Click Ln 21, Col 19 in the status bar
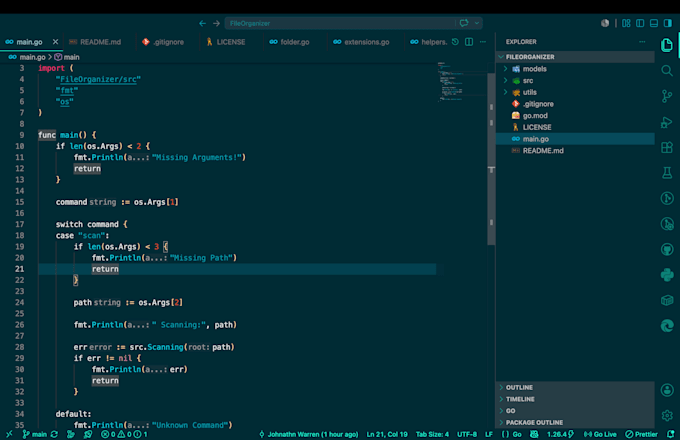The image size is (680, 440). tap(387, 434)
